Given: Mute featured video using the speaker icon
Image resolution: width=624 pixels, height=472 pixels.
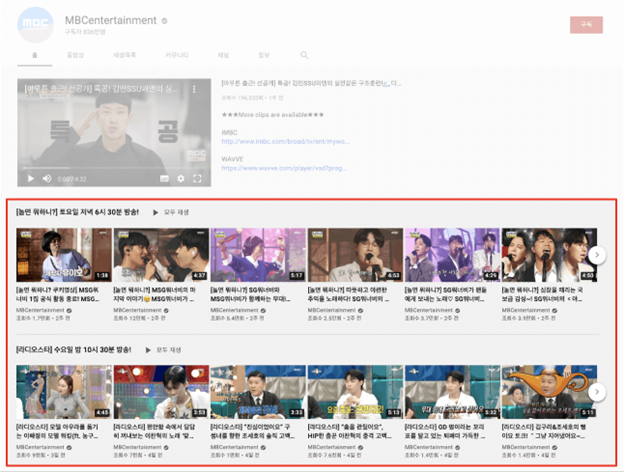Looking at the screenshot, I should coord(47,178).
